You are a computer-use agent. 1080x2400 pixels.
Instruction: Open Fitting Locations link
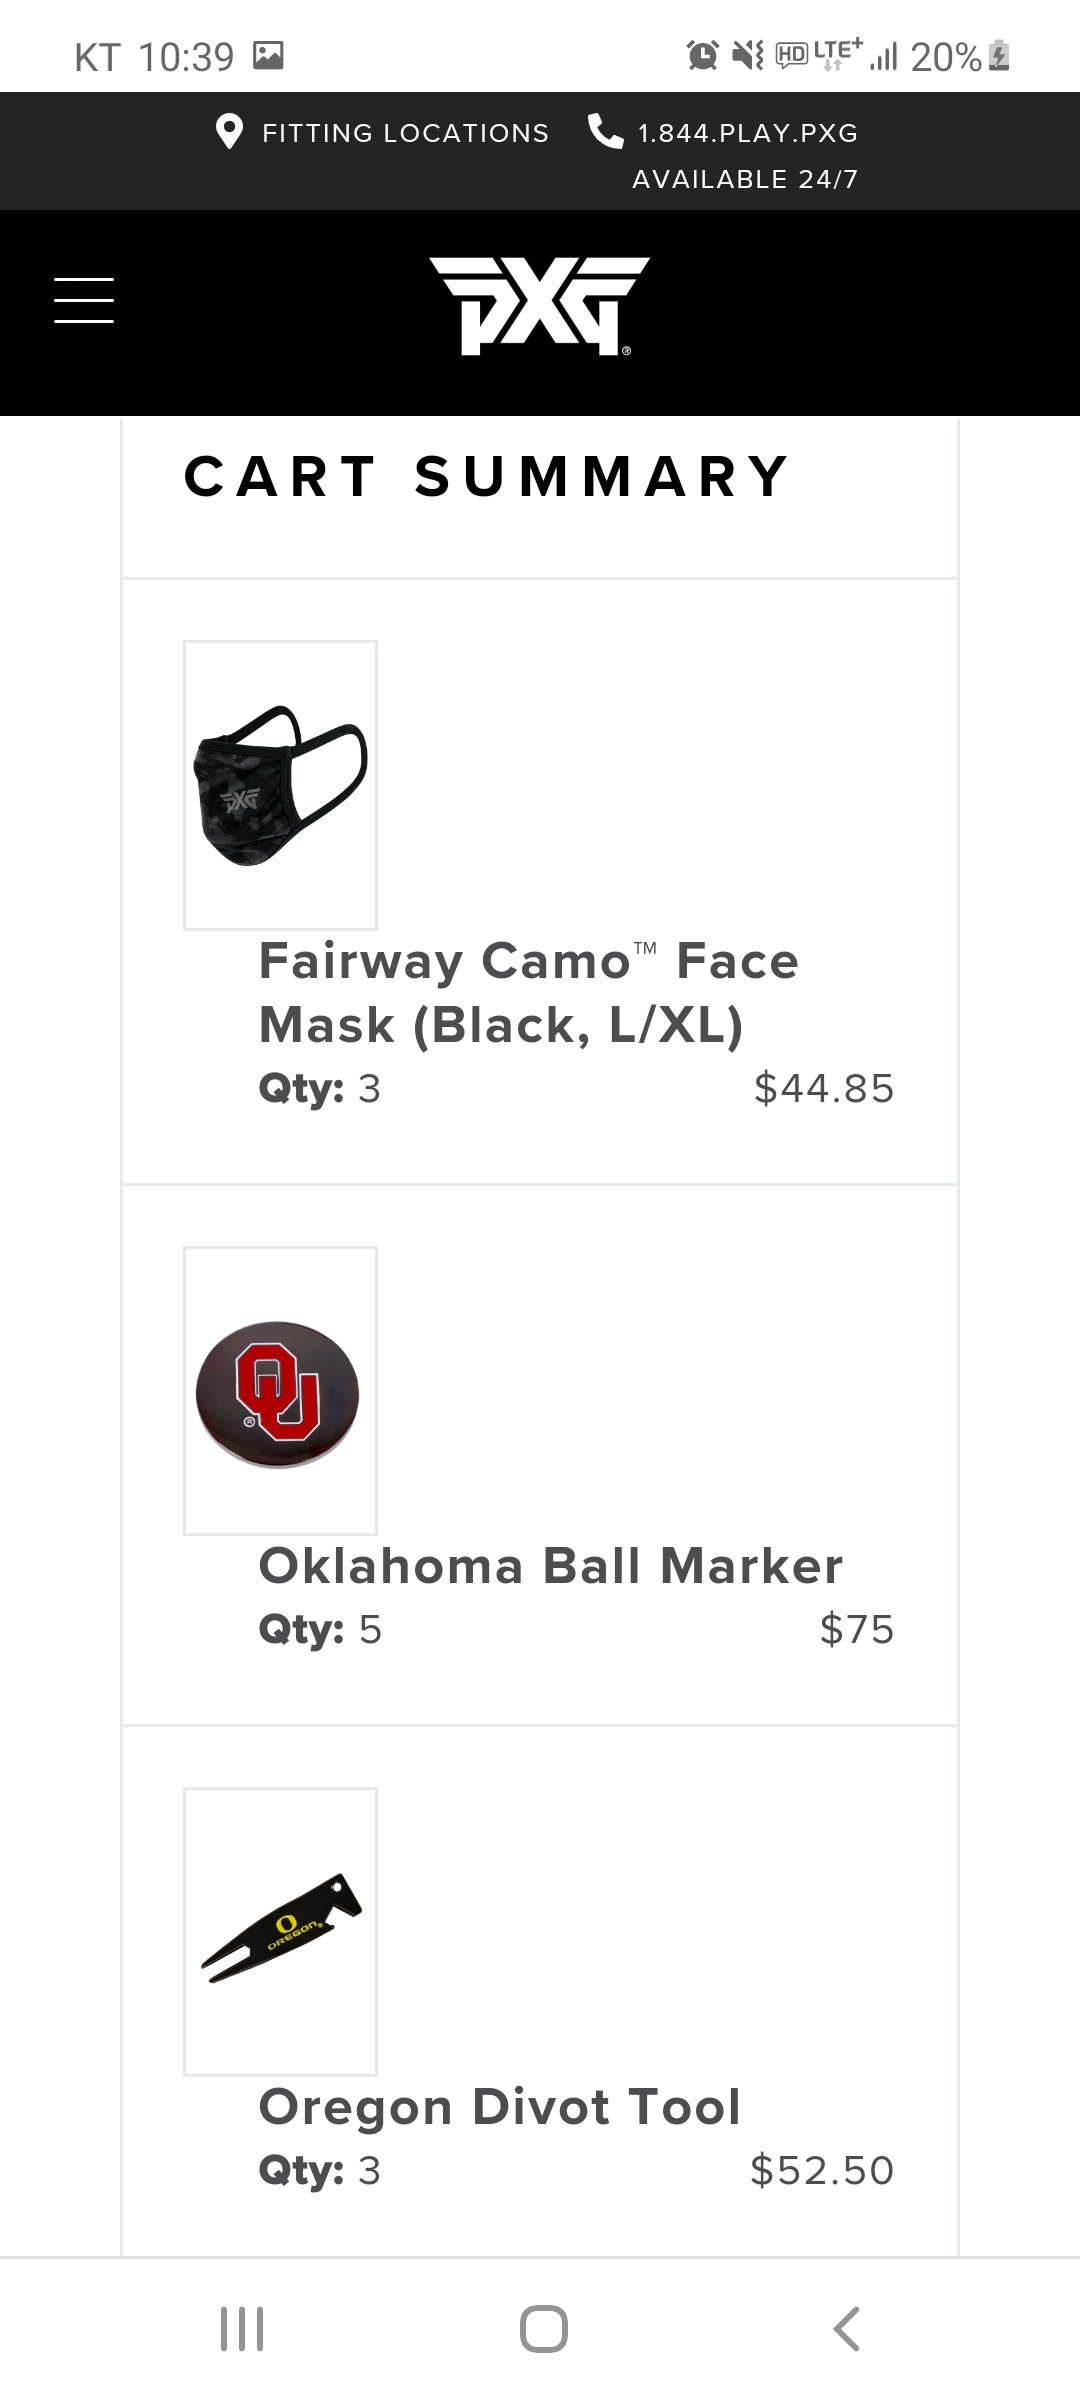pos(405,133)
